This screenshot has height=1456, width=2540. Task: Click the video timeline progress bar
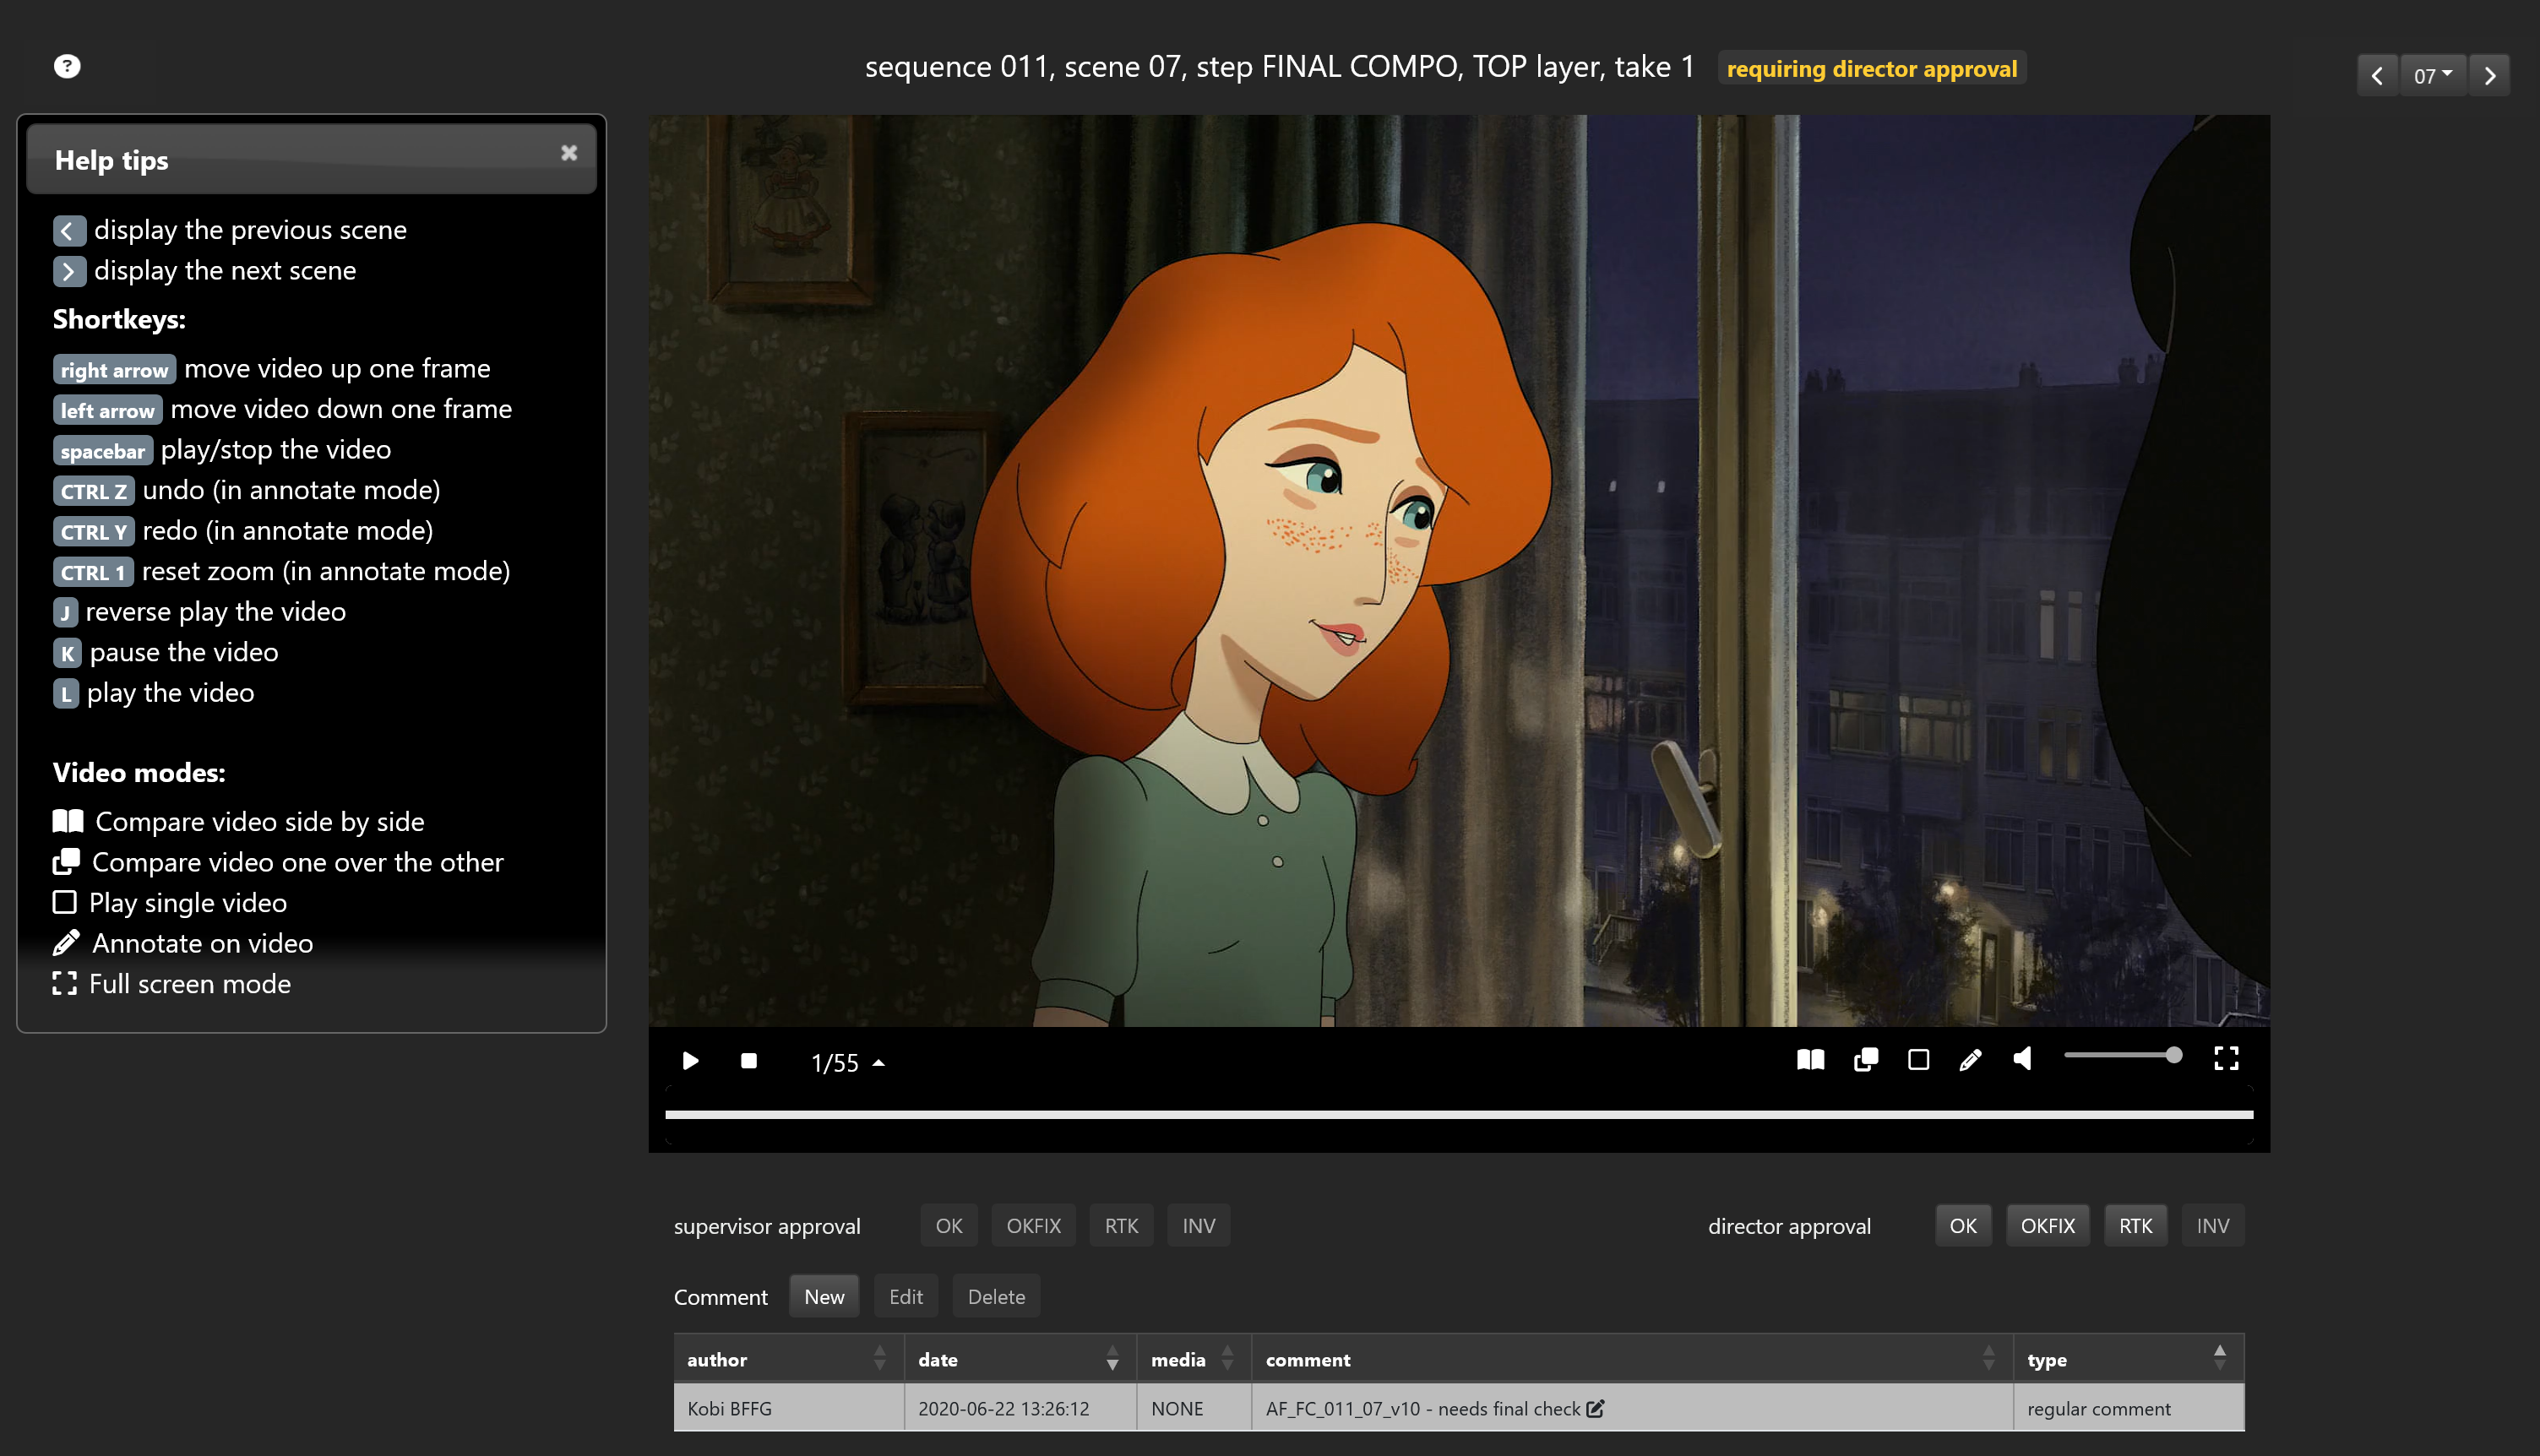click(1458, 1113)
